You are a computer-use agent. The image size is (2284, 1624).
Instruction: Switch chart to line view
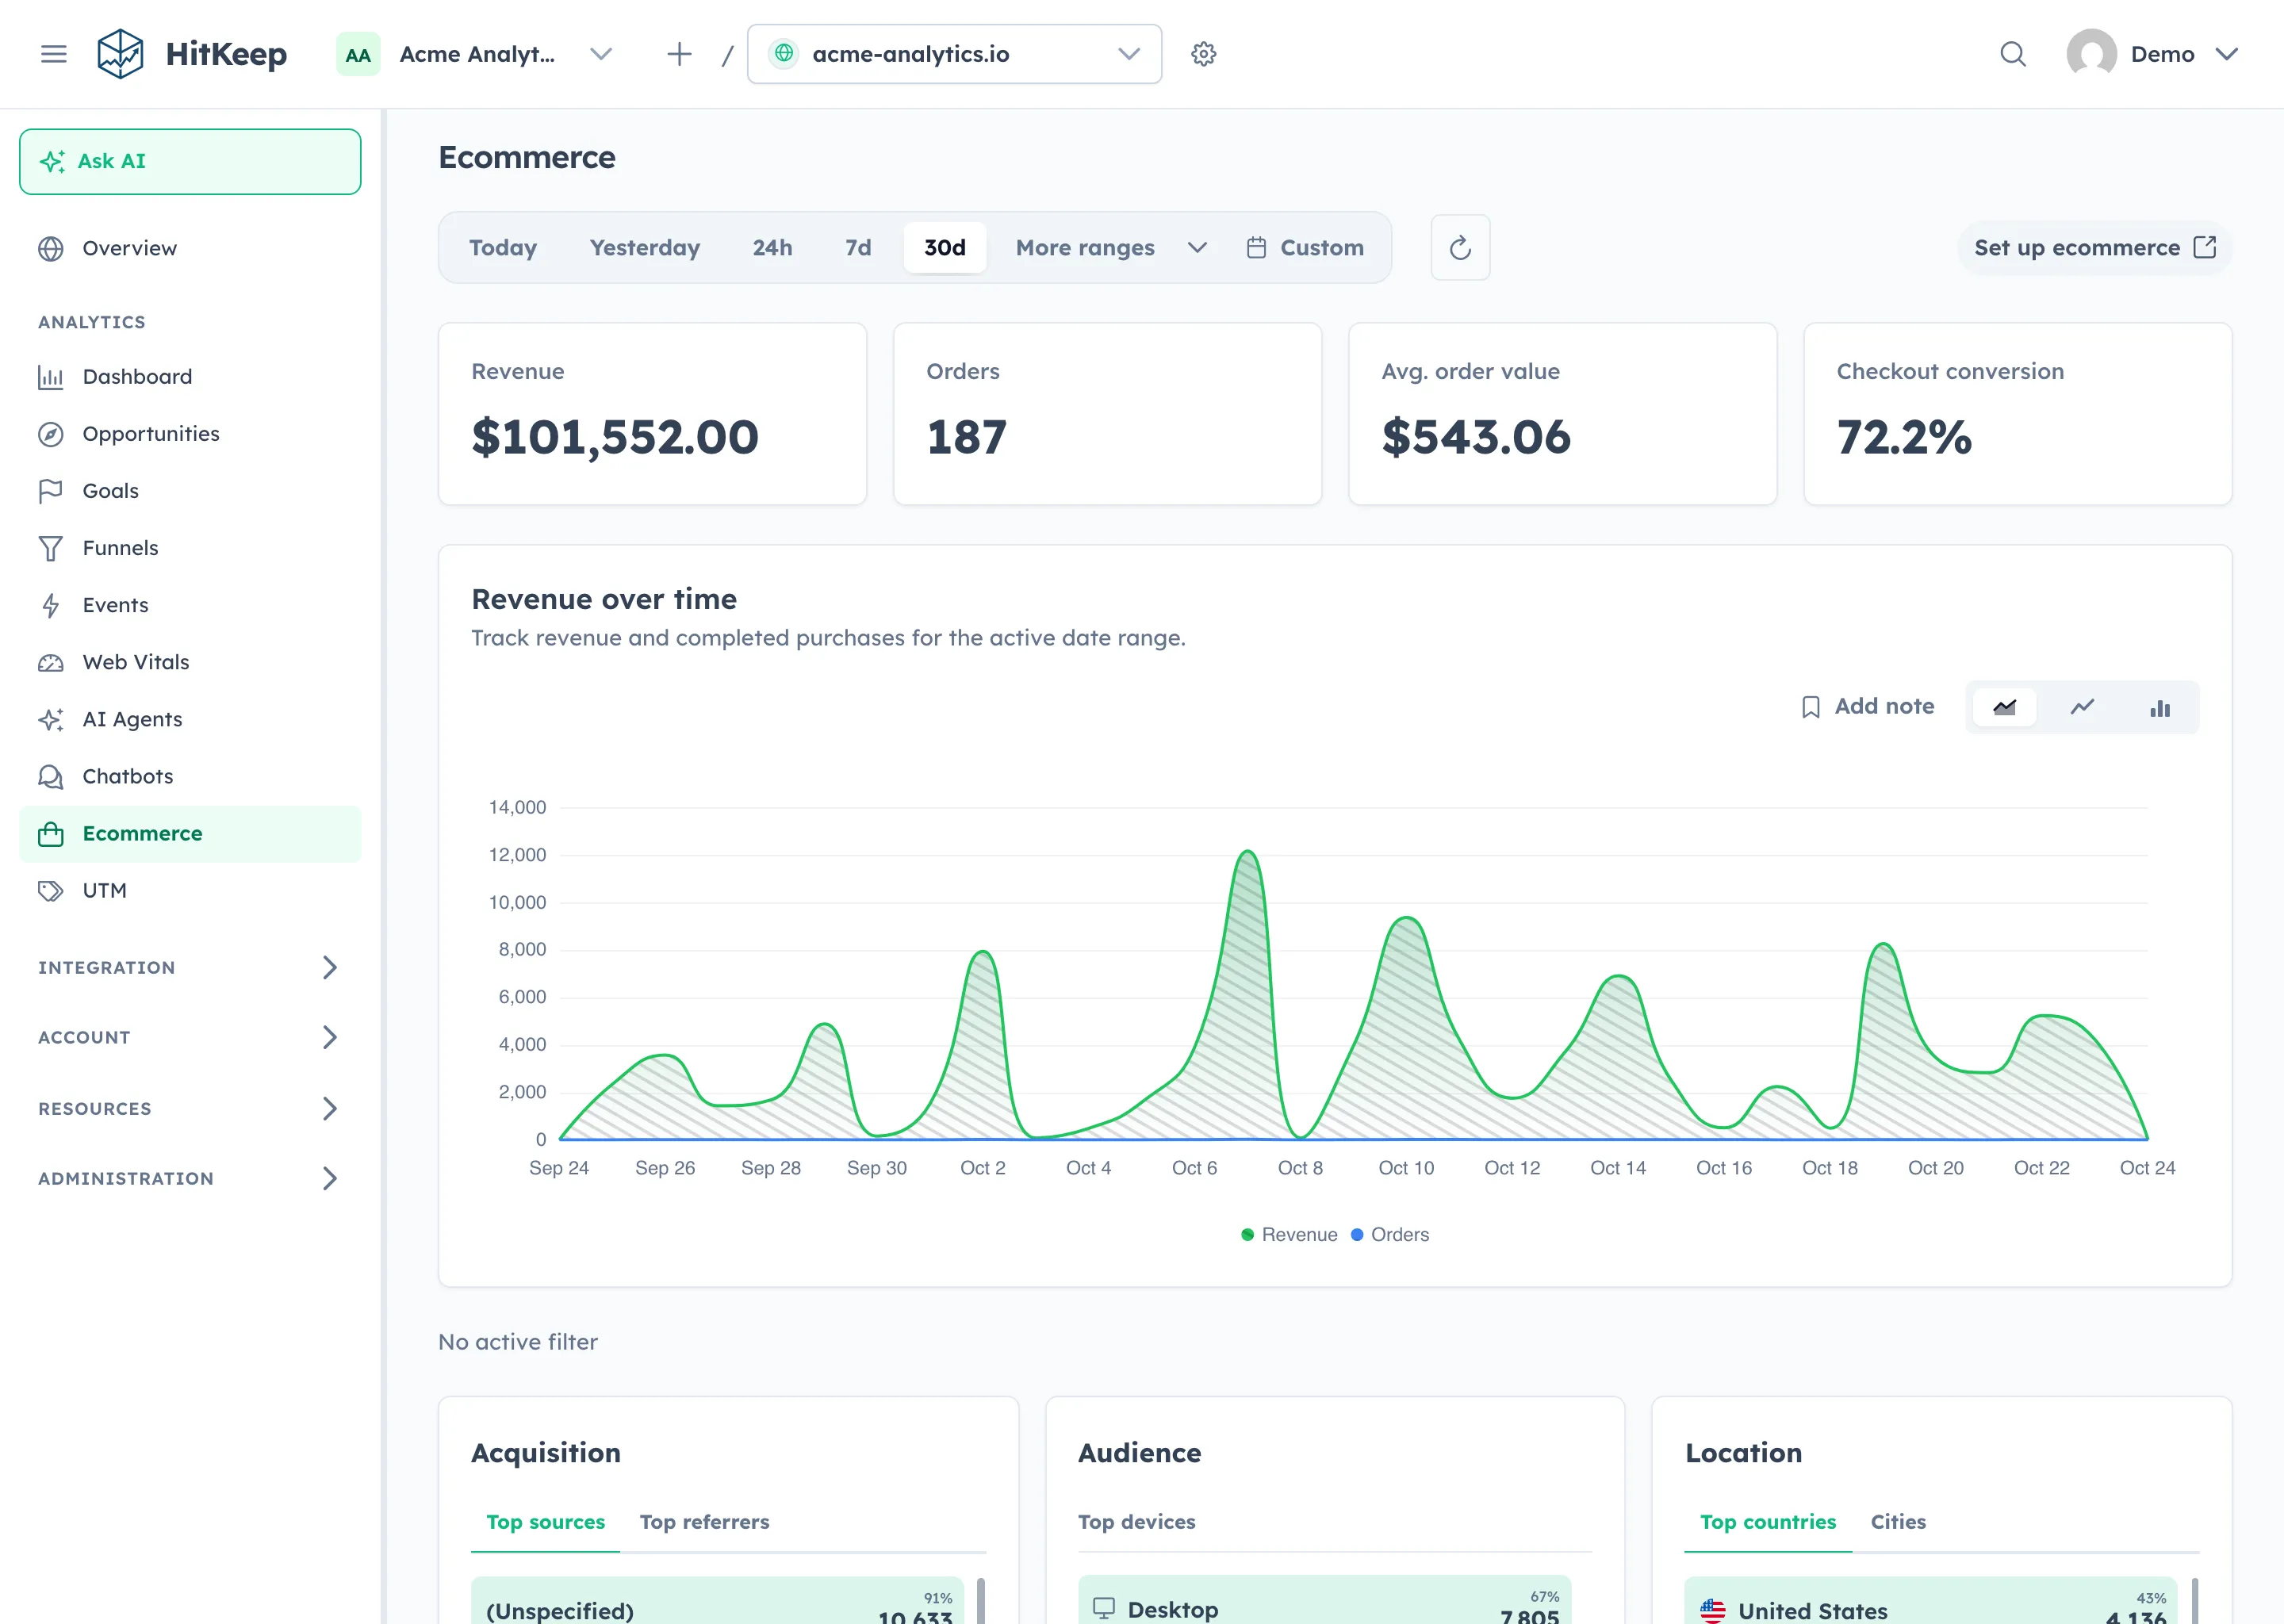[2082, 708]
